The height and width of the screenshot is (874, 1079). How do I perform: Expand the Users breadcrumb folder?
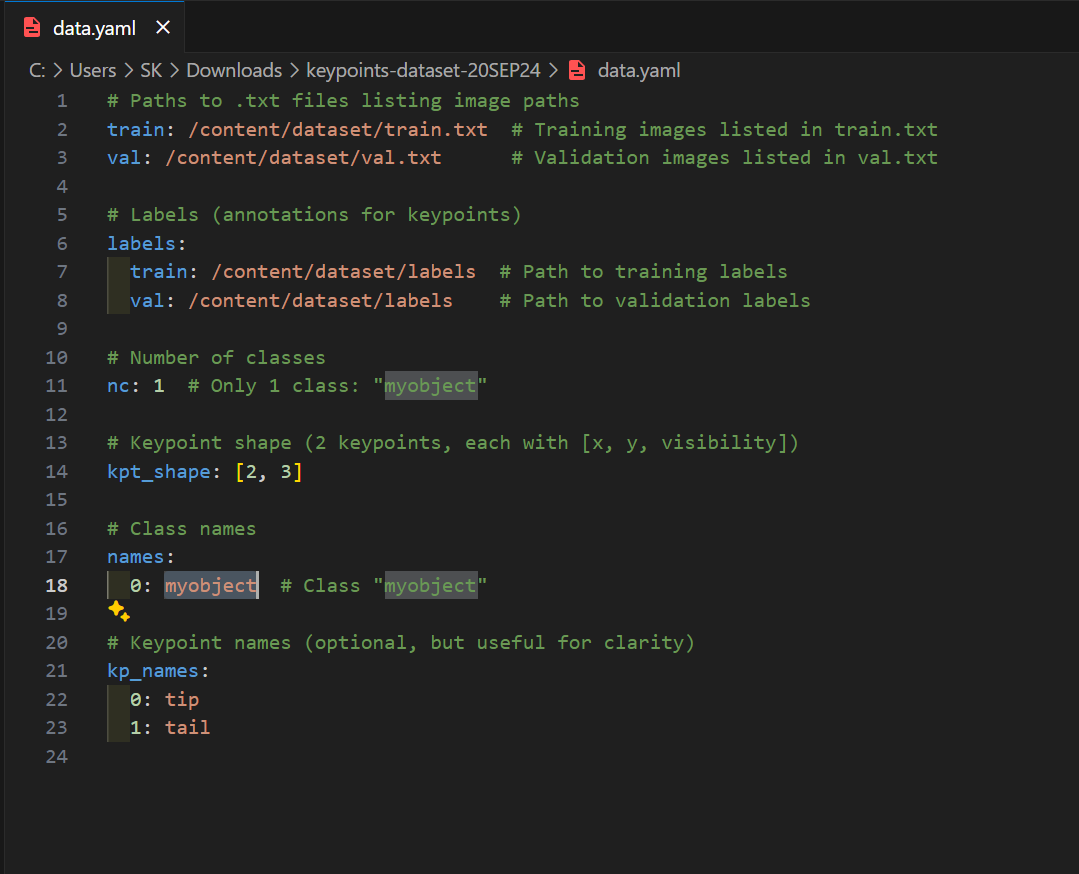(93, 70)
